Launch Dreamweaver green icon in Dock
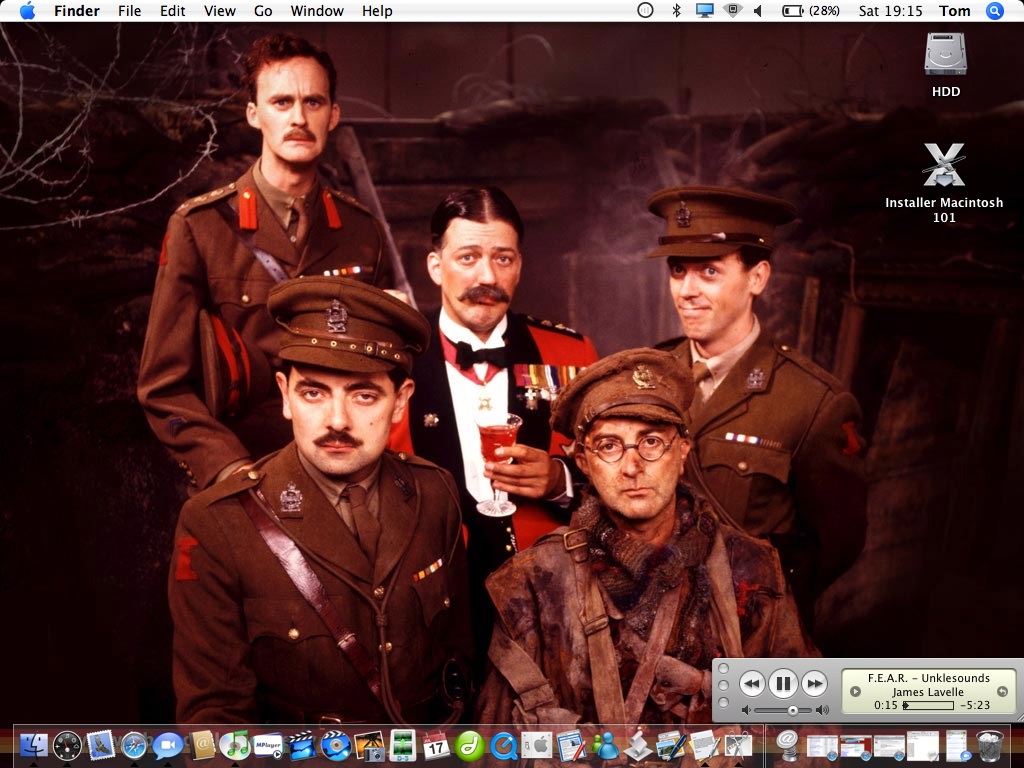Screen dimensions: 1024x768 click(470, 745)
